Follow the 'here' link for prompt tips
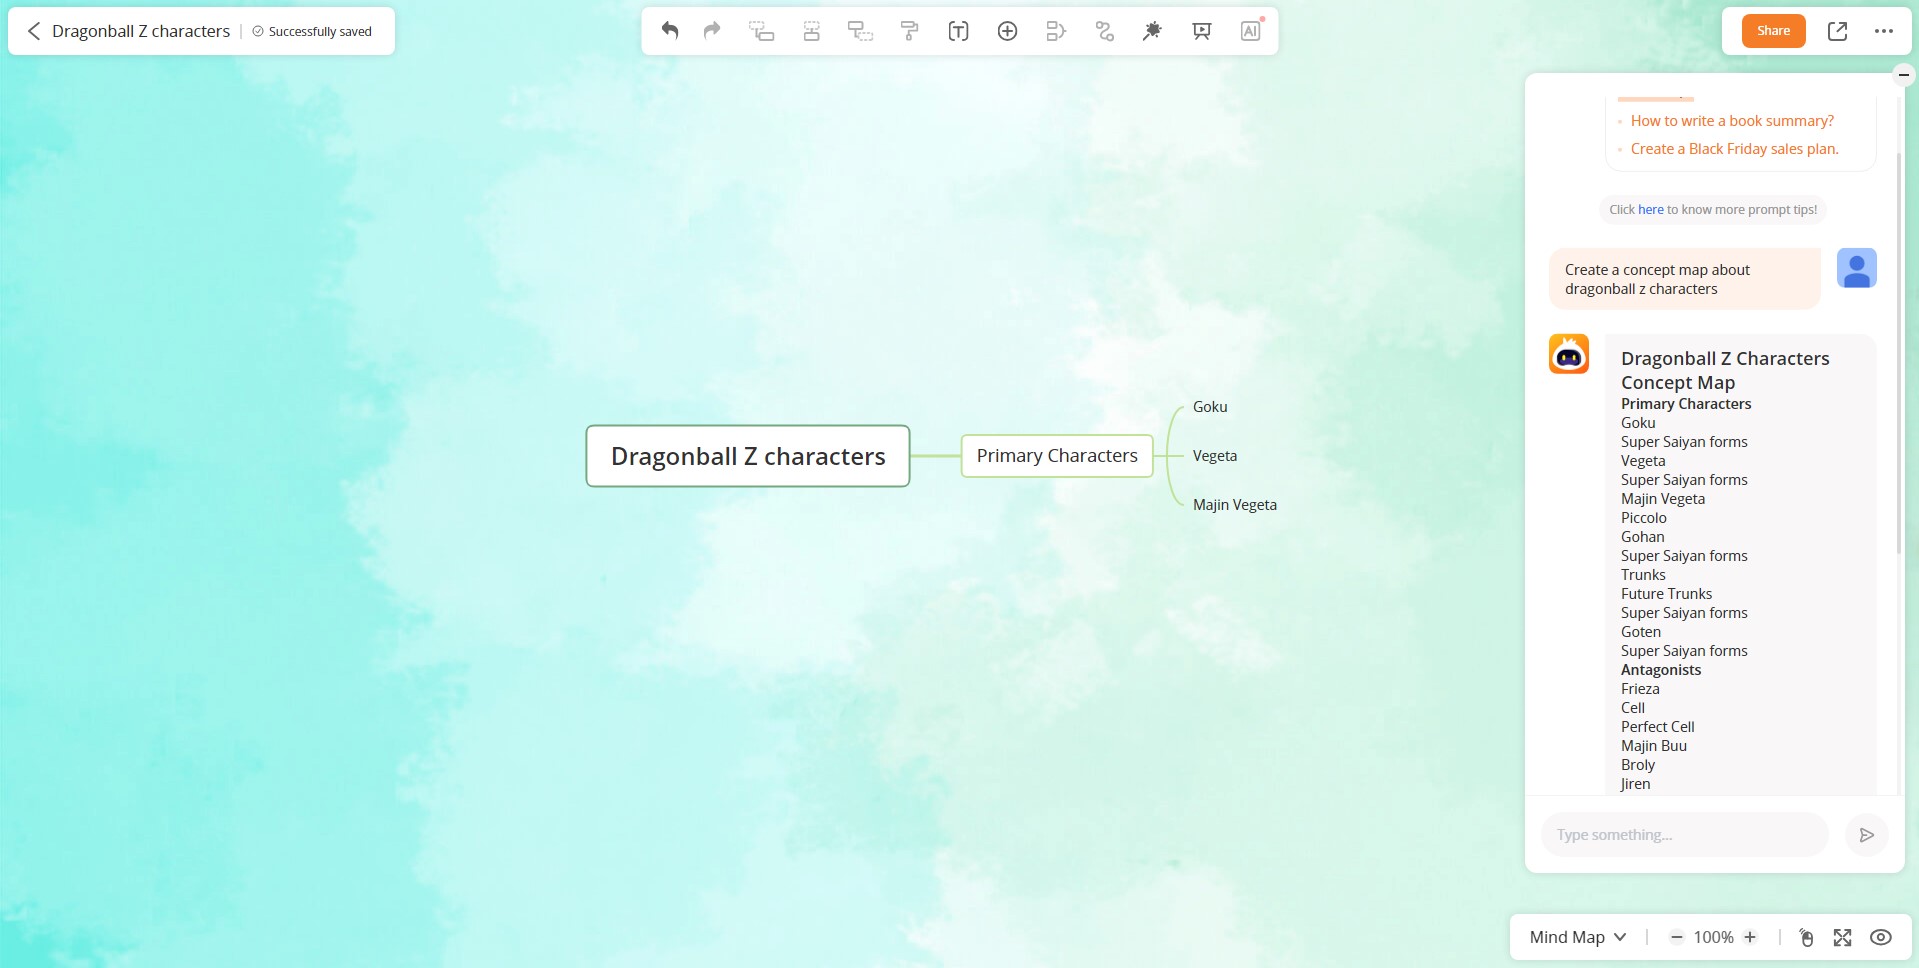 (x=1651, y=210)
